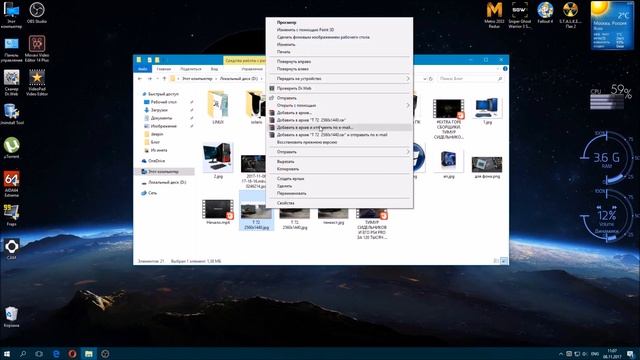Open Этот компьютер desktop icon

pyautogui.click(x=11, y=15)
